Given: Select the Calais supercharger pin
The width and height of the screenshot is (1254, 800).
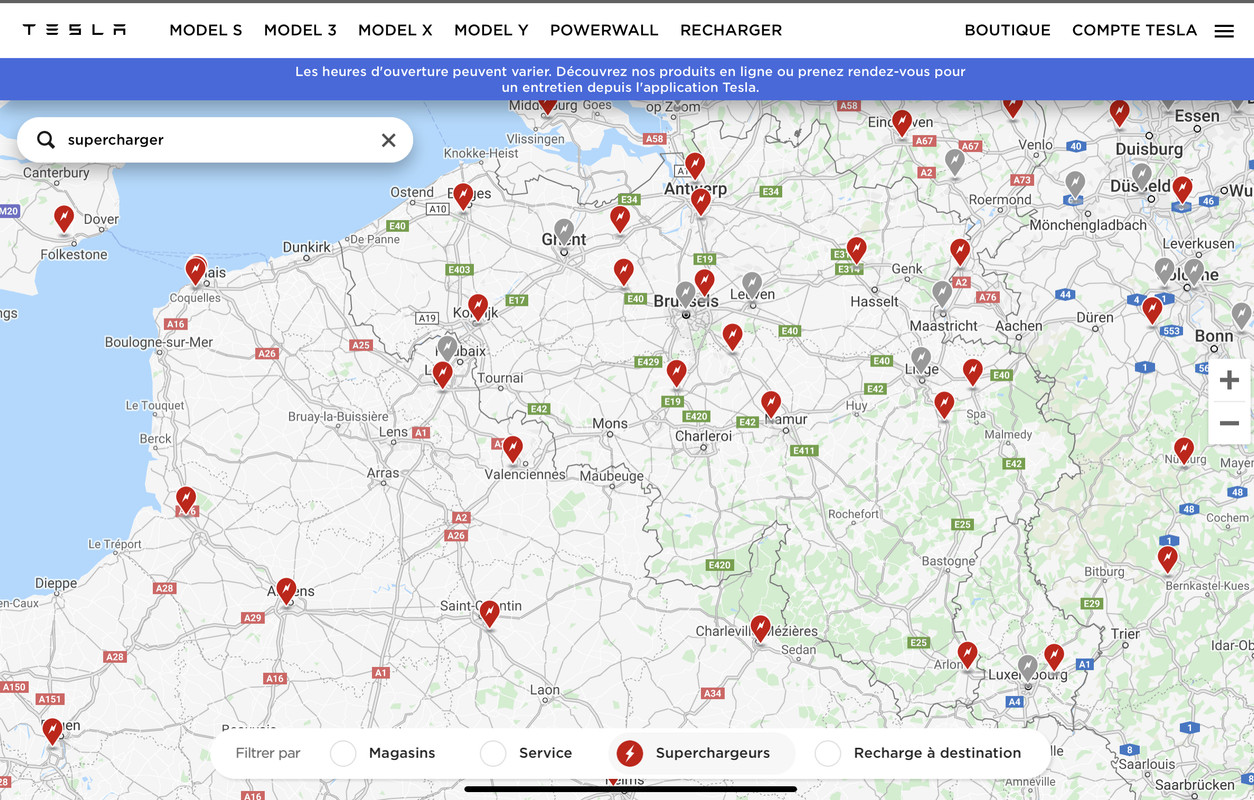Looking at the screenshot, I should (196, 271).
